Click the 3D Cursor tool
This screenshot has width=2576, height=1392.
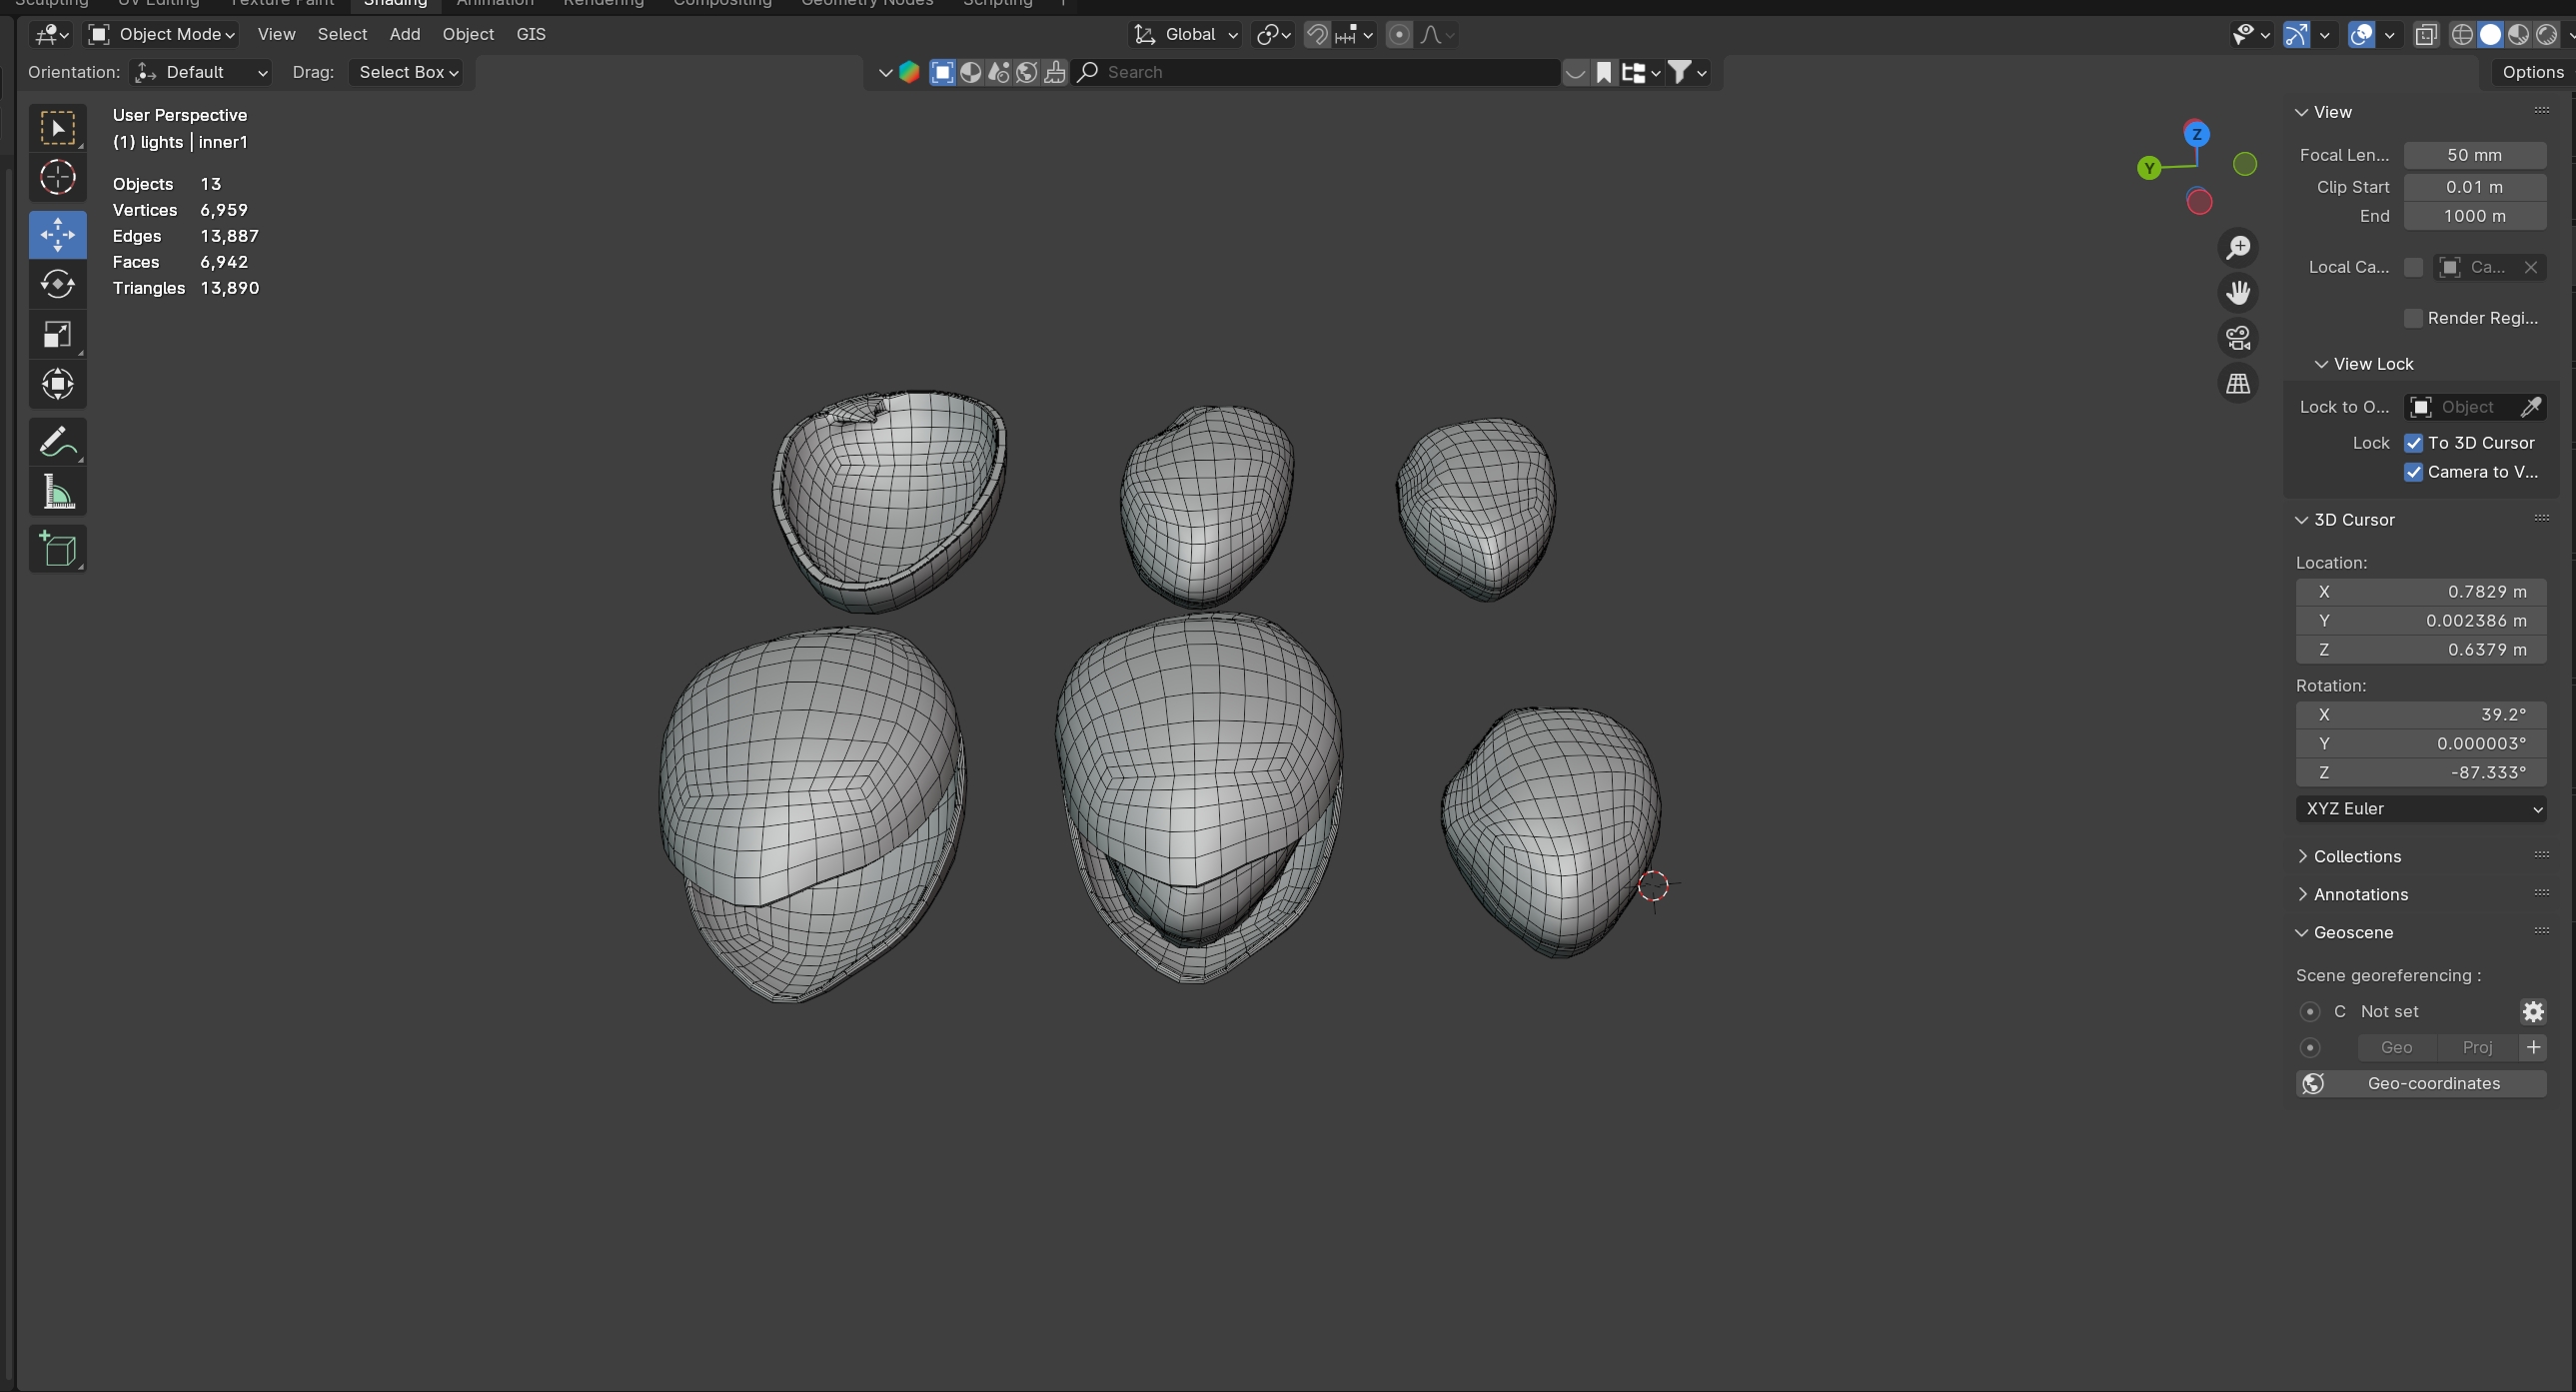pos(57,178)
